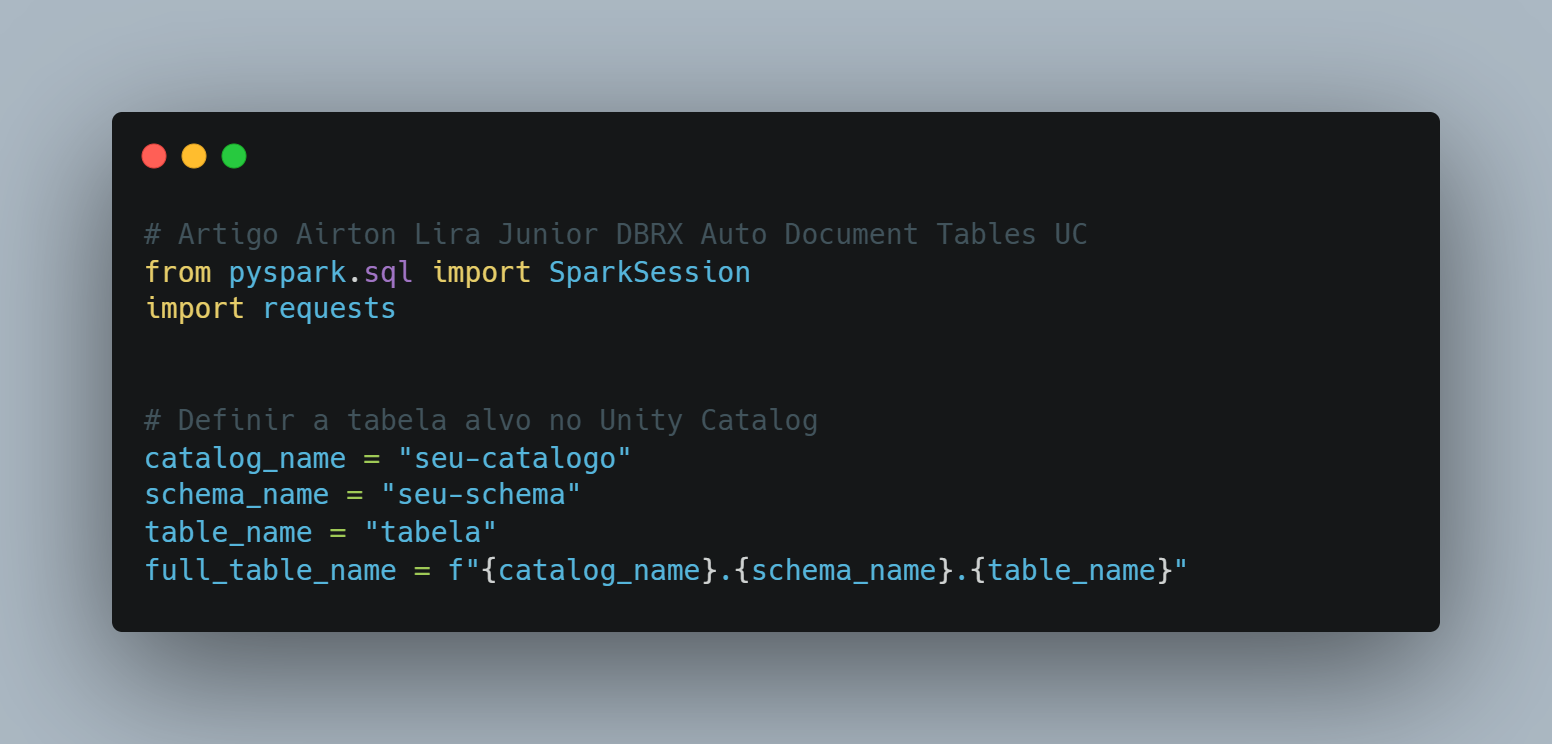This screenshot has width=1552, height=744.
Task: Click the "seu-schema" string value
Action: point(481,495)
